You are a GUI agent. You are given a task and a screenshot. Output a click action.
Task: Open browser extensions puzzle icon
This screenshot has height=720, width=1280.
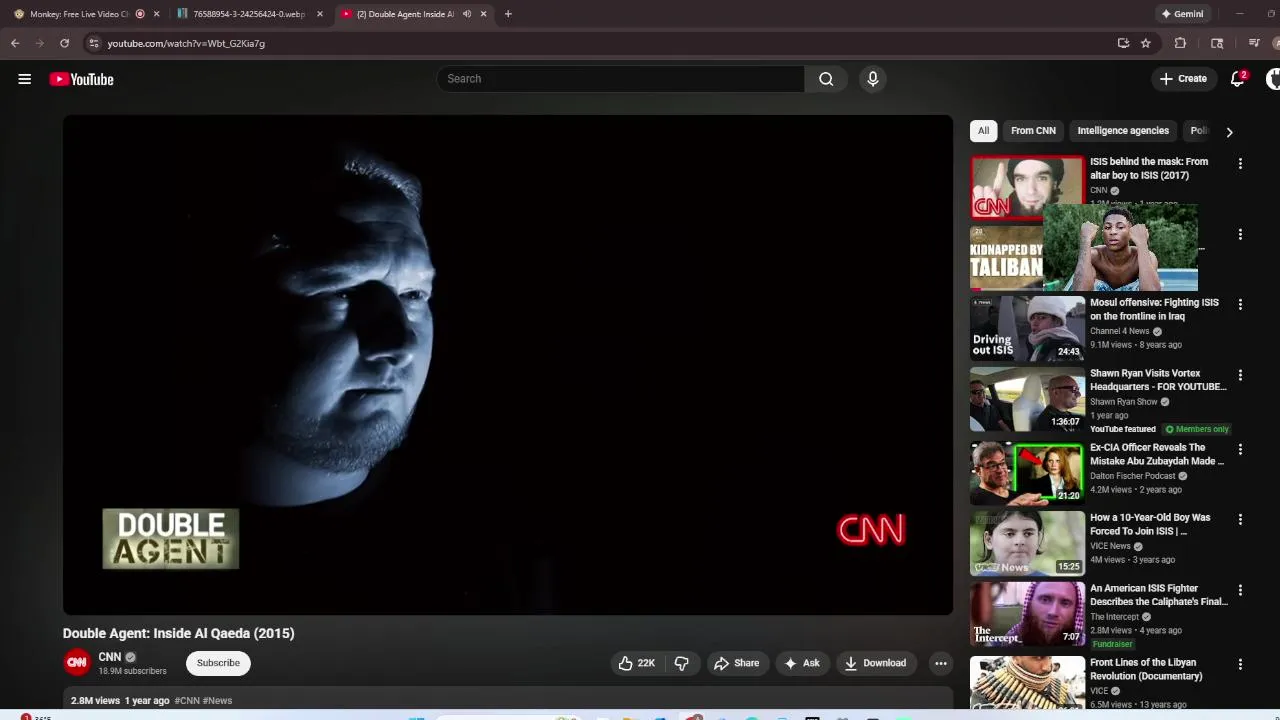(1180, 43)
